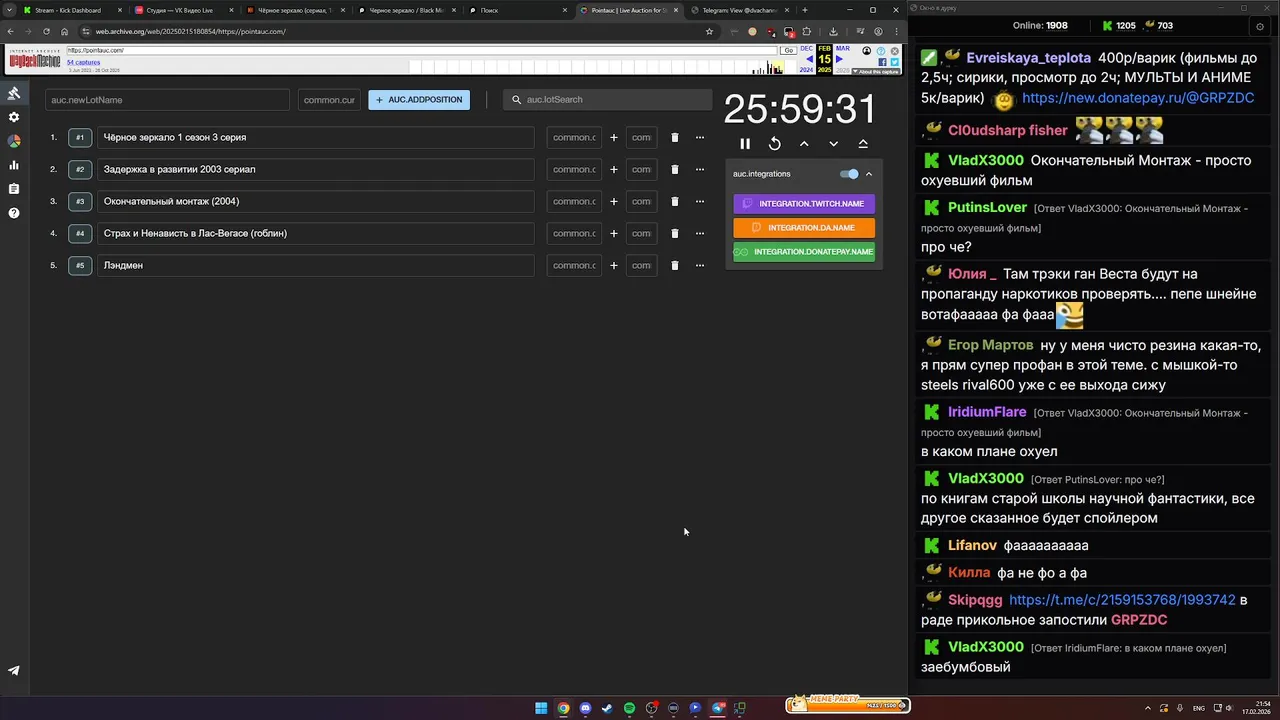Image resolution: width=1280 pixels, height=720 pixels.
Task: Open the wheel pie-chart icon in sidebar
Action: [14, 141]
